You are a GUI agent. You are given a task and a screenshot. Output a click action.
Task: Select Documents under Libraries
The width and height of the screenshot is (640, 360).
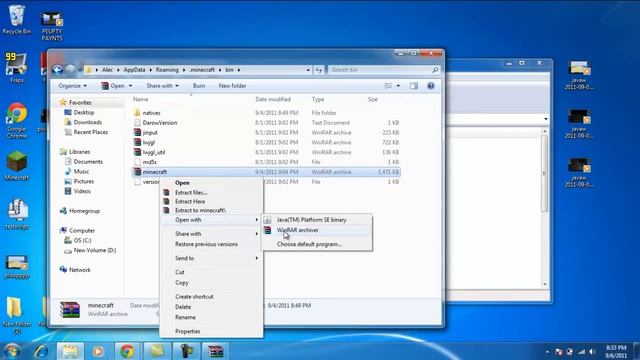point(88,162)
